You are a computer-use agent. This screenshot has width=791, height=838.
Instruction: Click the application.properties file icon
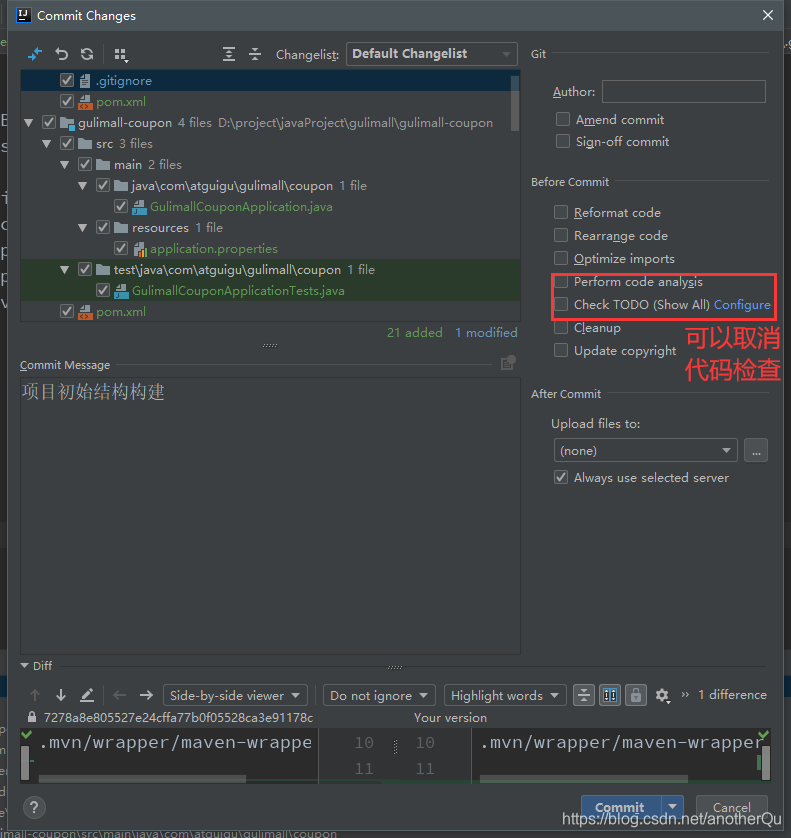click(x=140, y=249)
